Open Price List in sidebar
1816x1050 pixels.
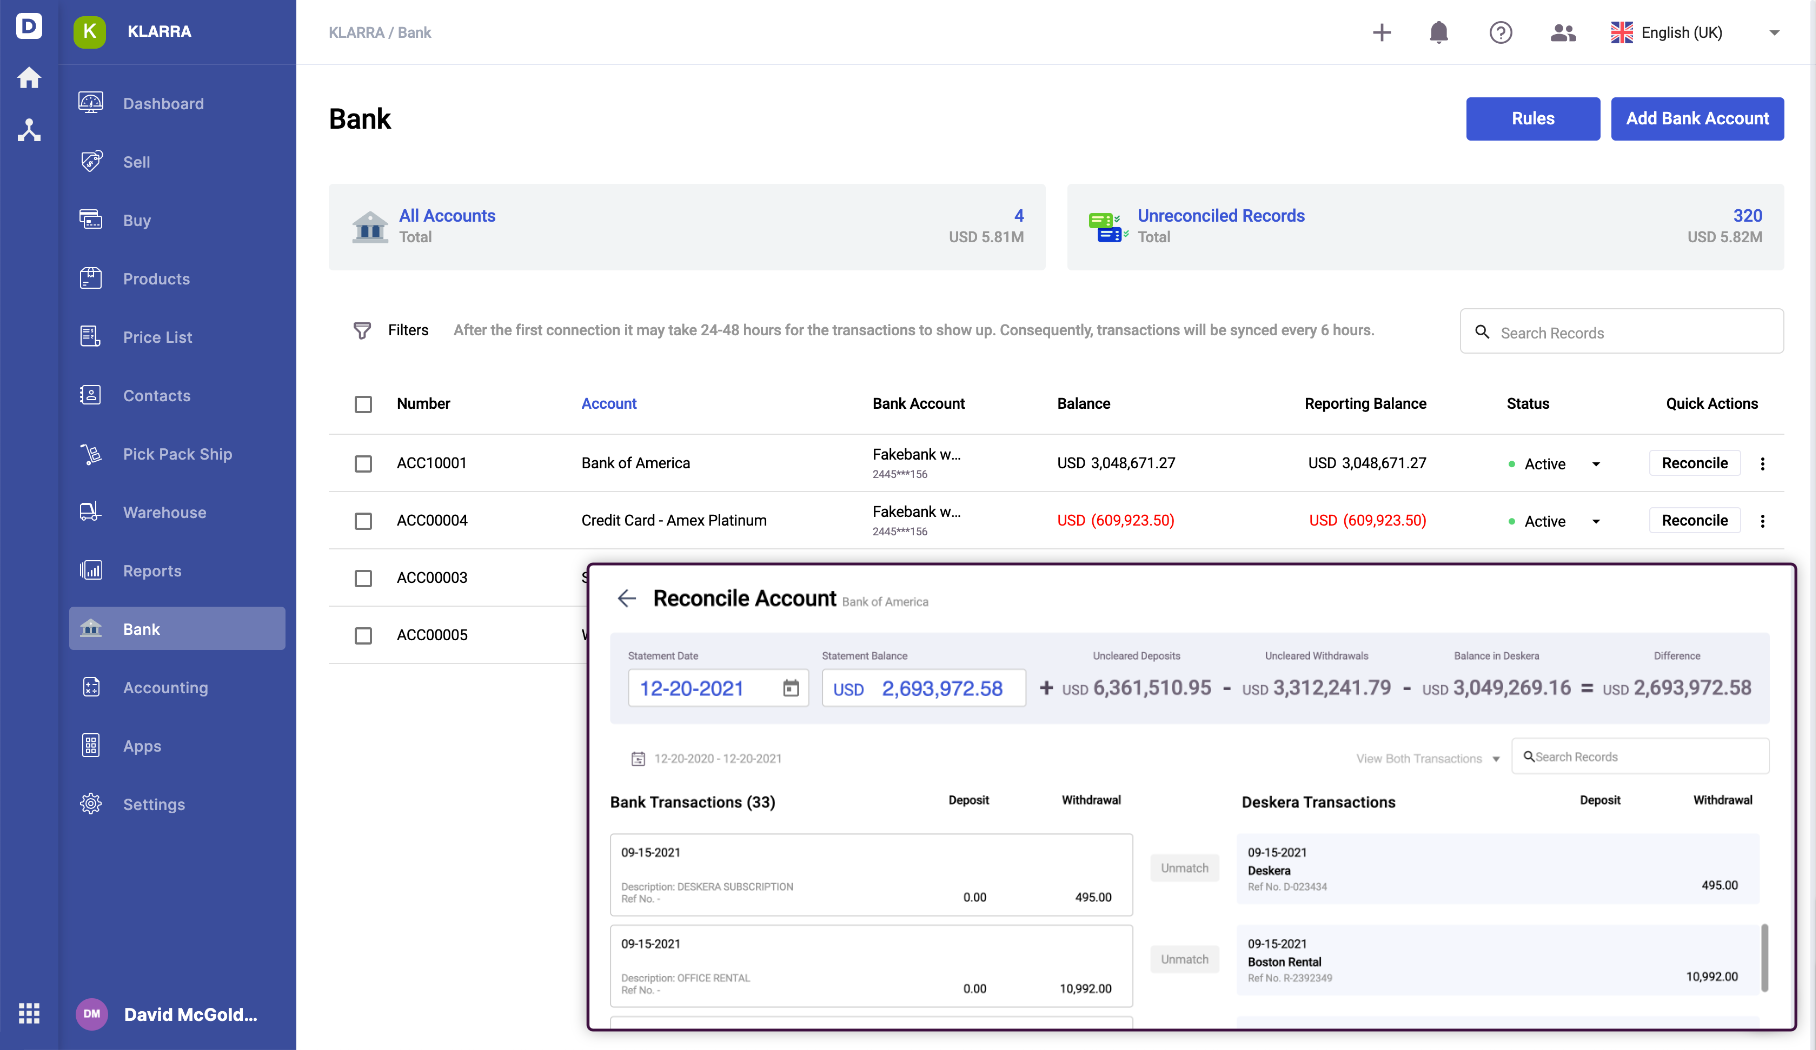(177, 337)
